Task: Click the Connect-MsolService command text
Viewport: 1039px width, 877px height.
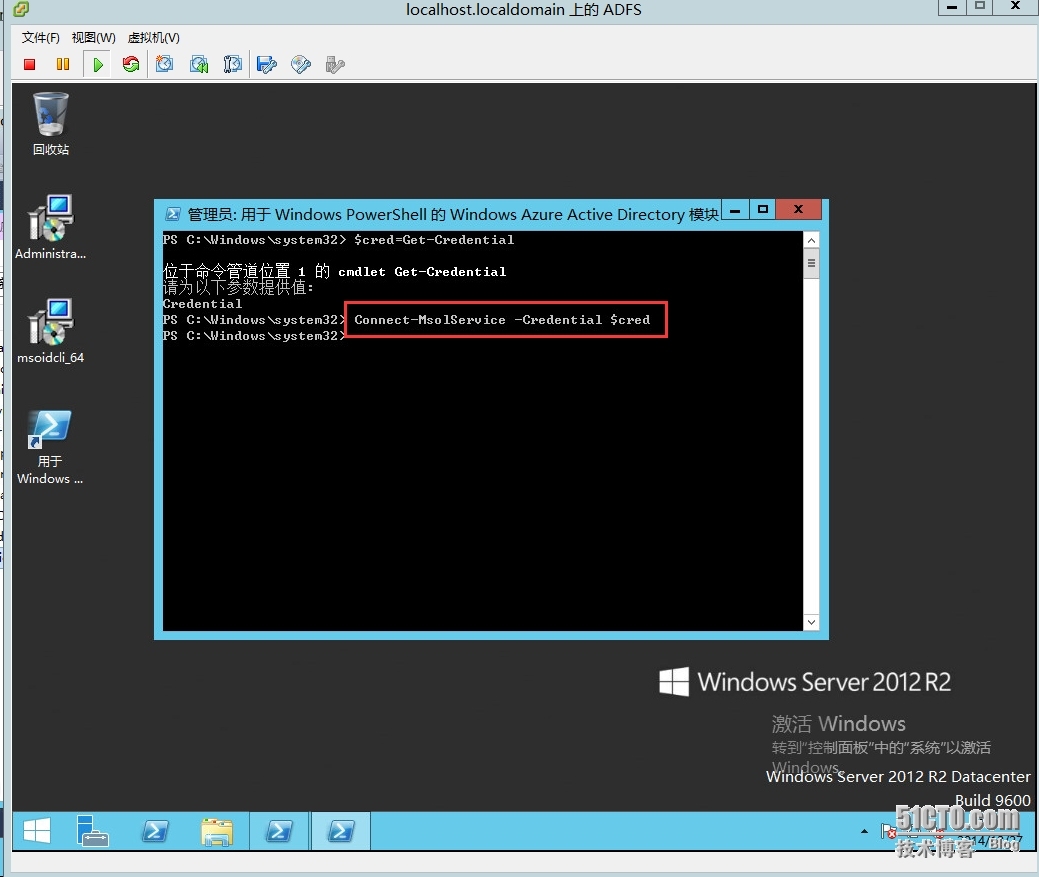Action: tap(502, 320)
